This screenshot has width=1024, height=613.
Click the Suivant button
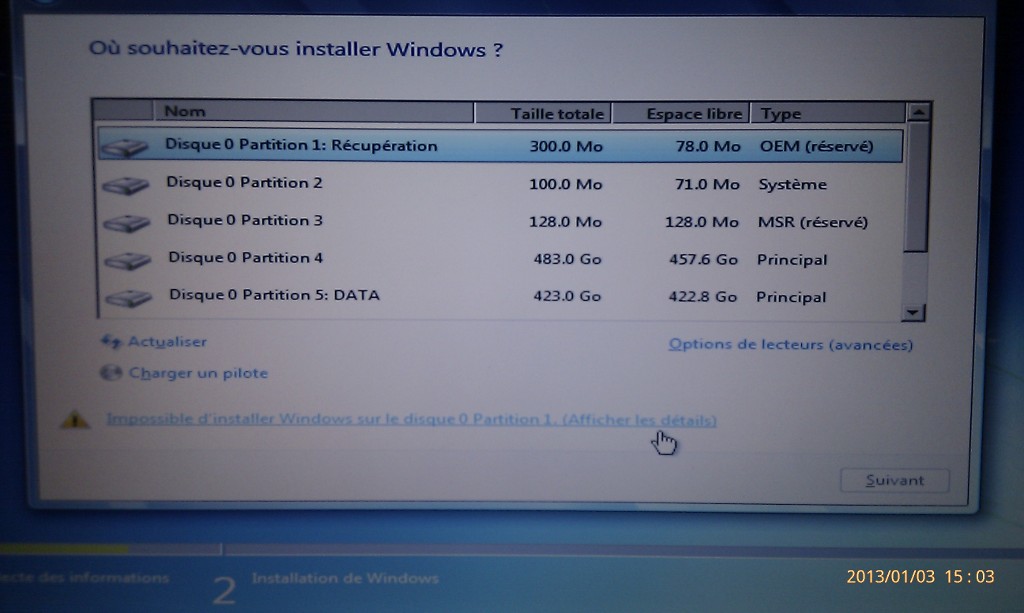pos(894,480)
